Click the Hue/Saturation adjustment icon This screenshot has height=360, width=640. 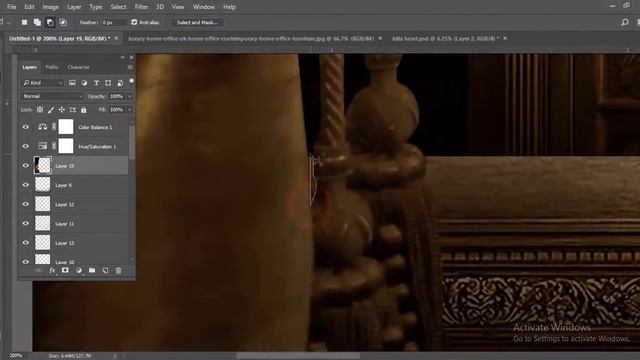[42, 146]
